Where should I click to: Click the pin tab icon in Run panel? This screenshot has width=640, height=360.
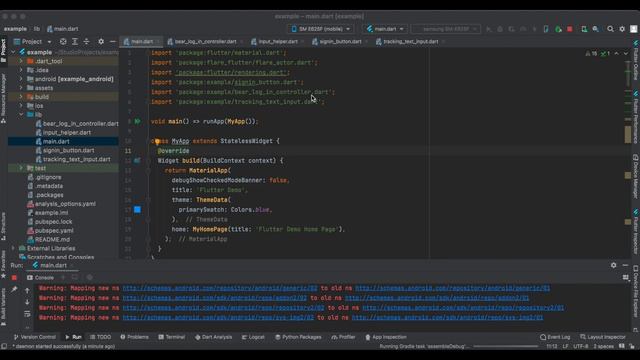pos(14,289)
